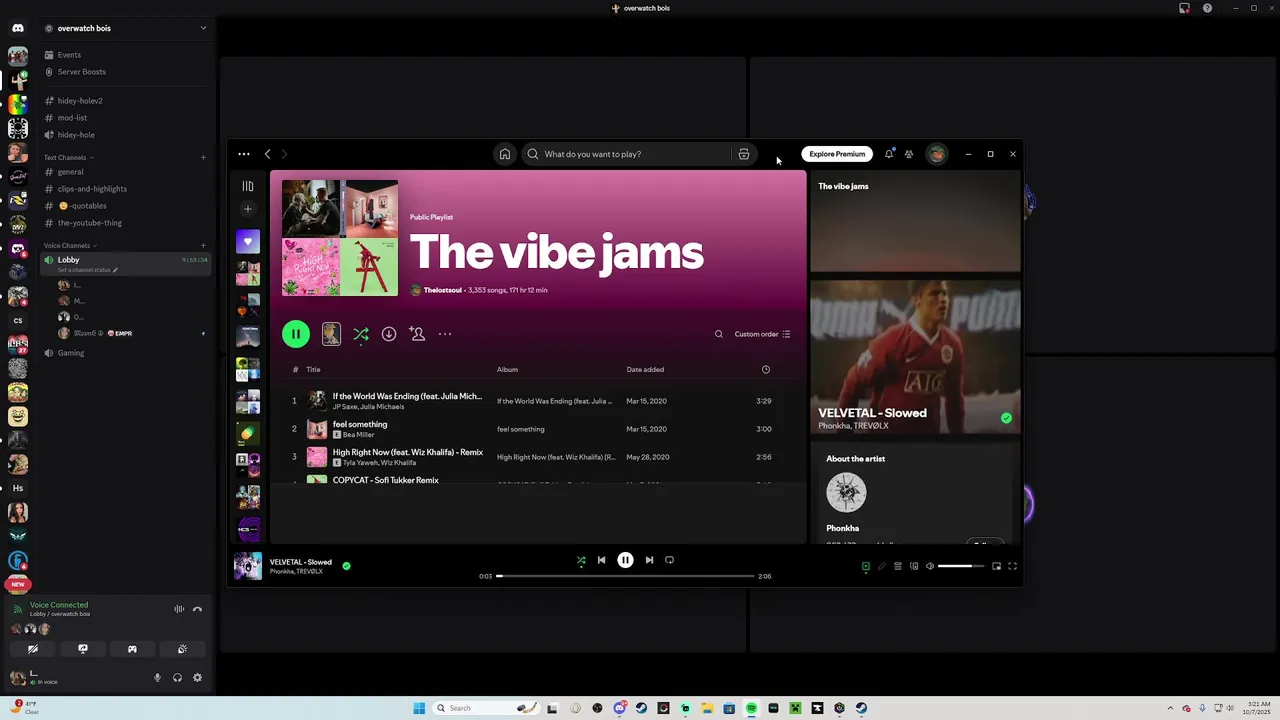Mute Spotify with the speaker icon
Screen dimensions: 1280x720
(x=930, y=566)
